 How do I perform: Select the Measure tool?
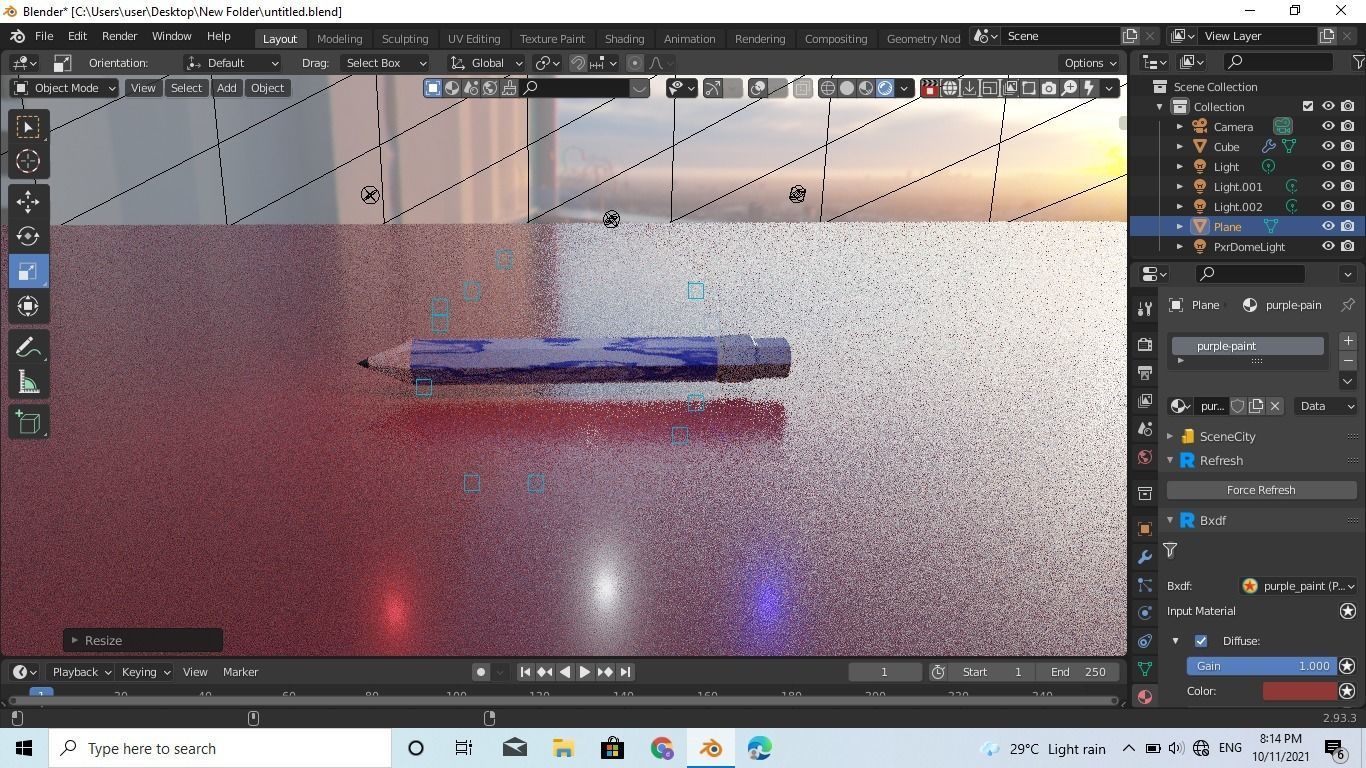[28, 381]
